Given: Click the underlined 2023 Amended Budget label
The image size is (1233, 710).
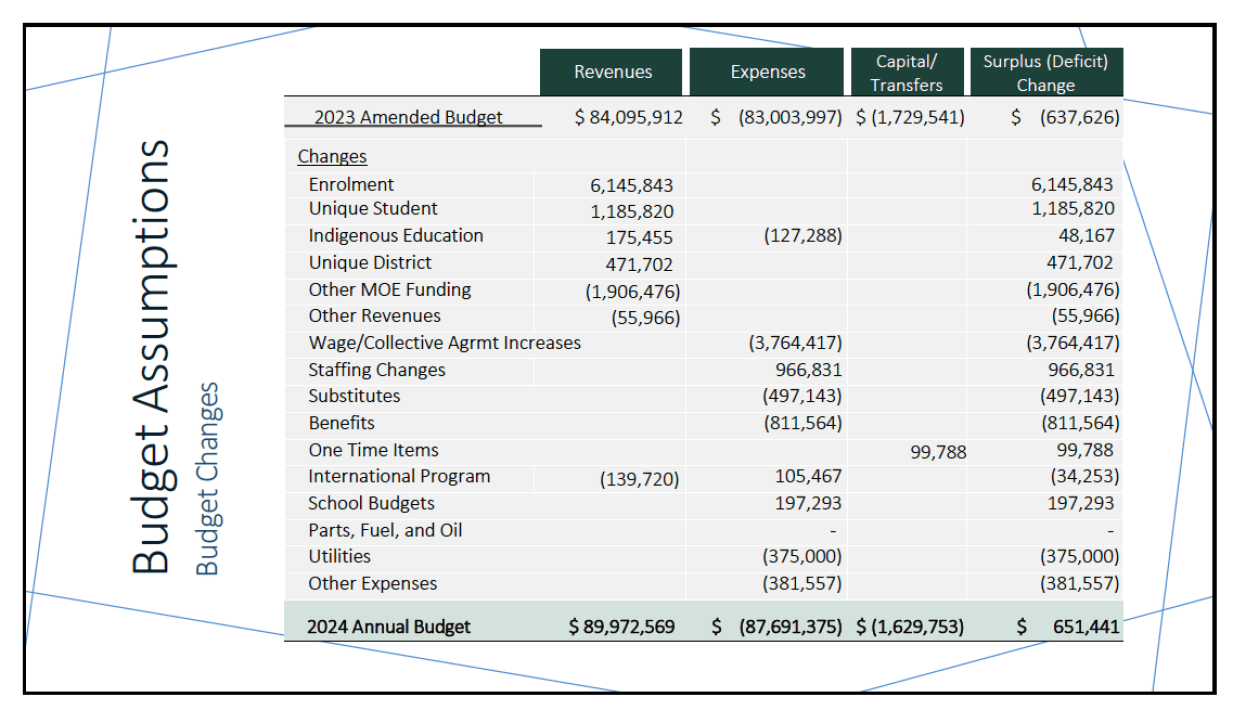Looking at the screenshot, I should pos(408,117).
